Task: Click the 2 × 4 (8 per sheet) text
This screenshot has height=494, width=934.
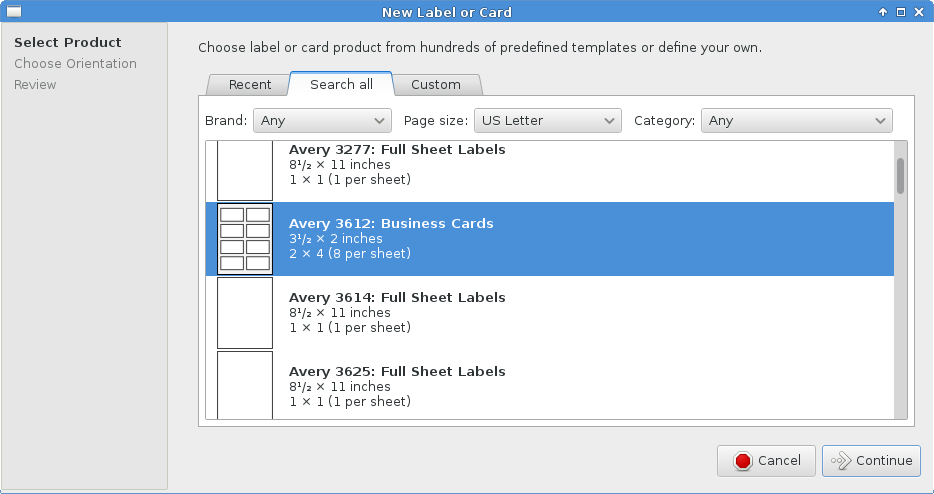Action: coord(350,253)
